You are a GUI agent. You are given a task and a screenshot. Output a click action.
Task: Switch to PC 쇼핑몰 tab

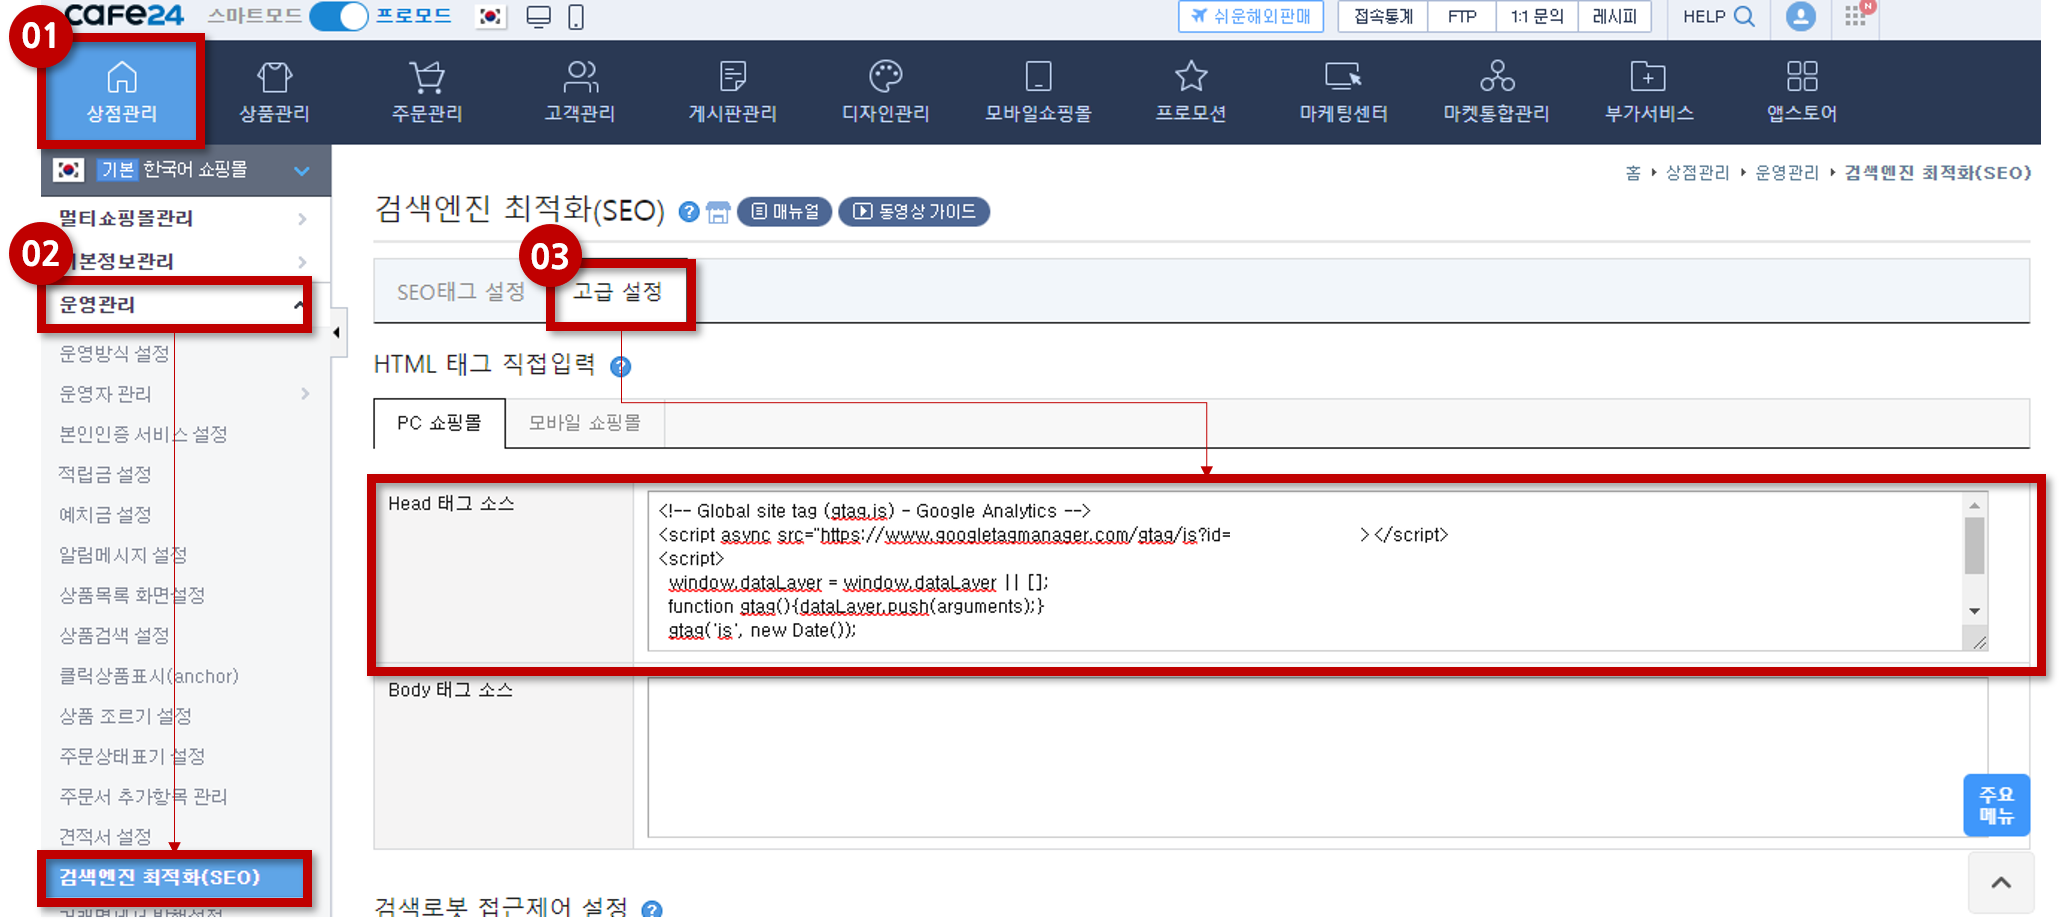click(439, 423)
